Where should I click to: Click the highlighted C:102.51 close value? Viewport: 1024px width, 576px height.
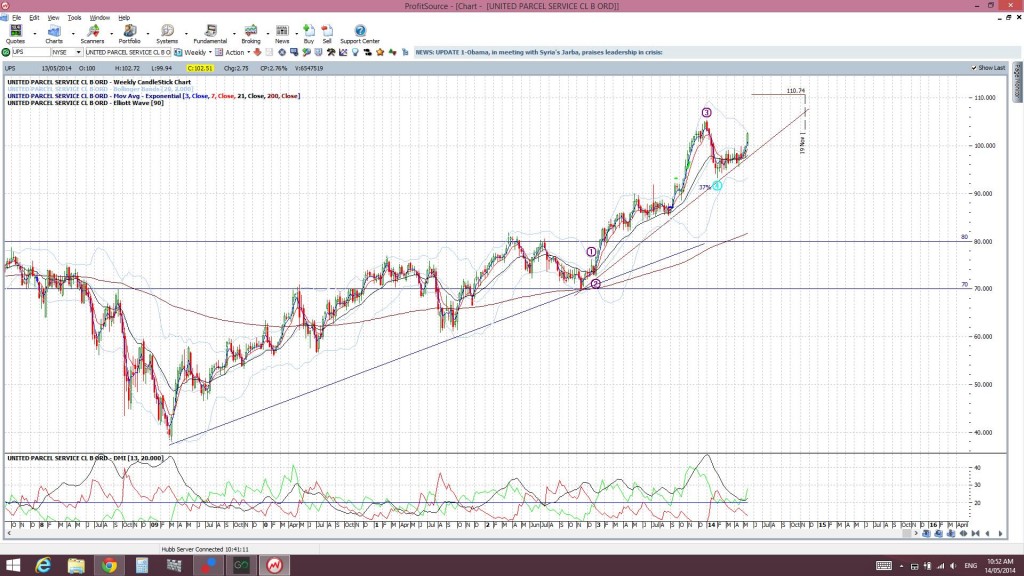[200, 68]
